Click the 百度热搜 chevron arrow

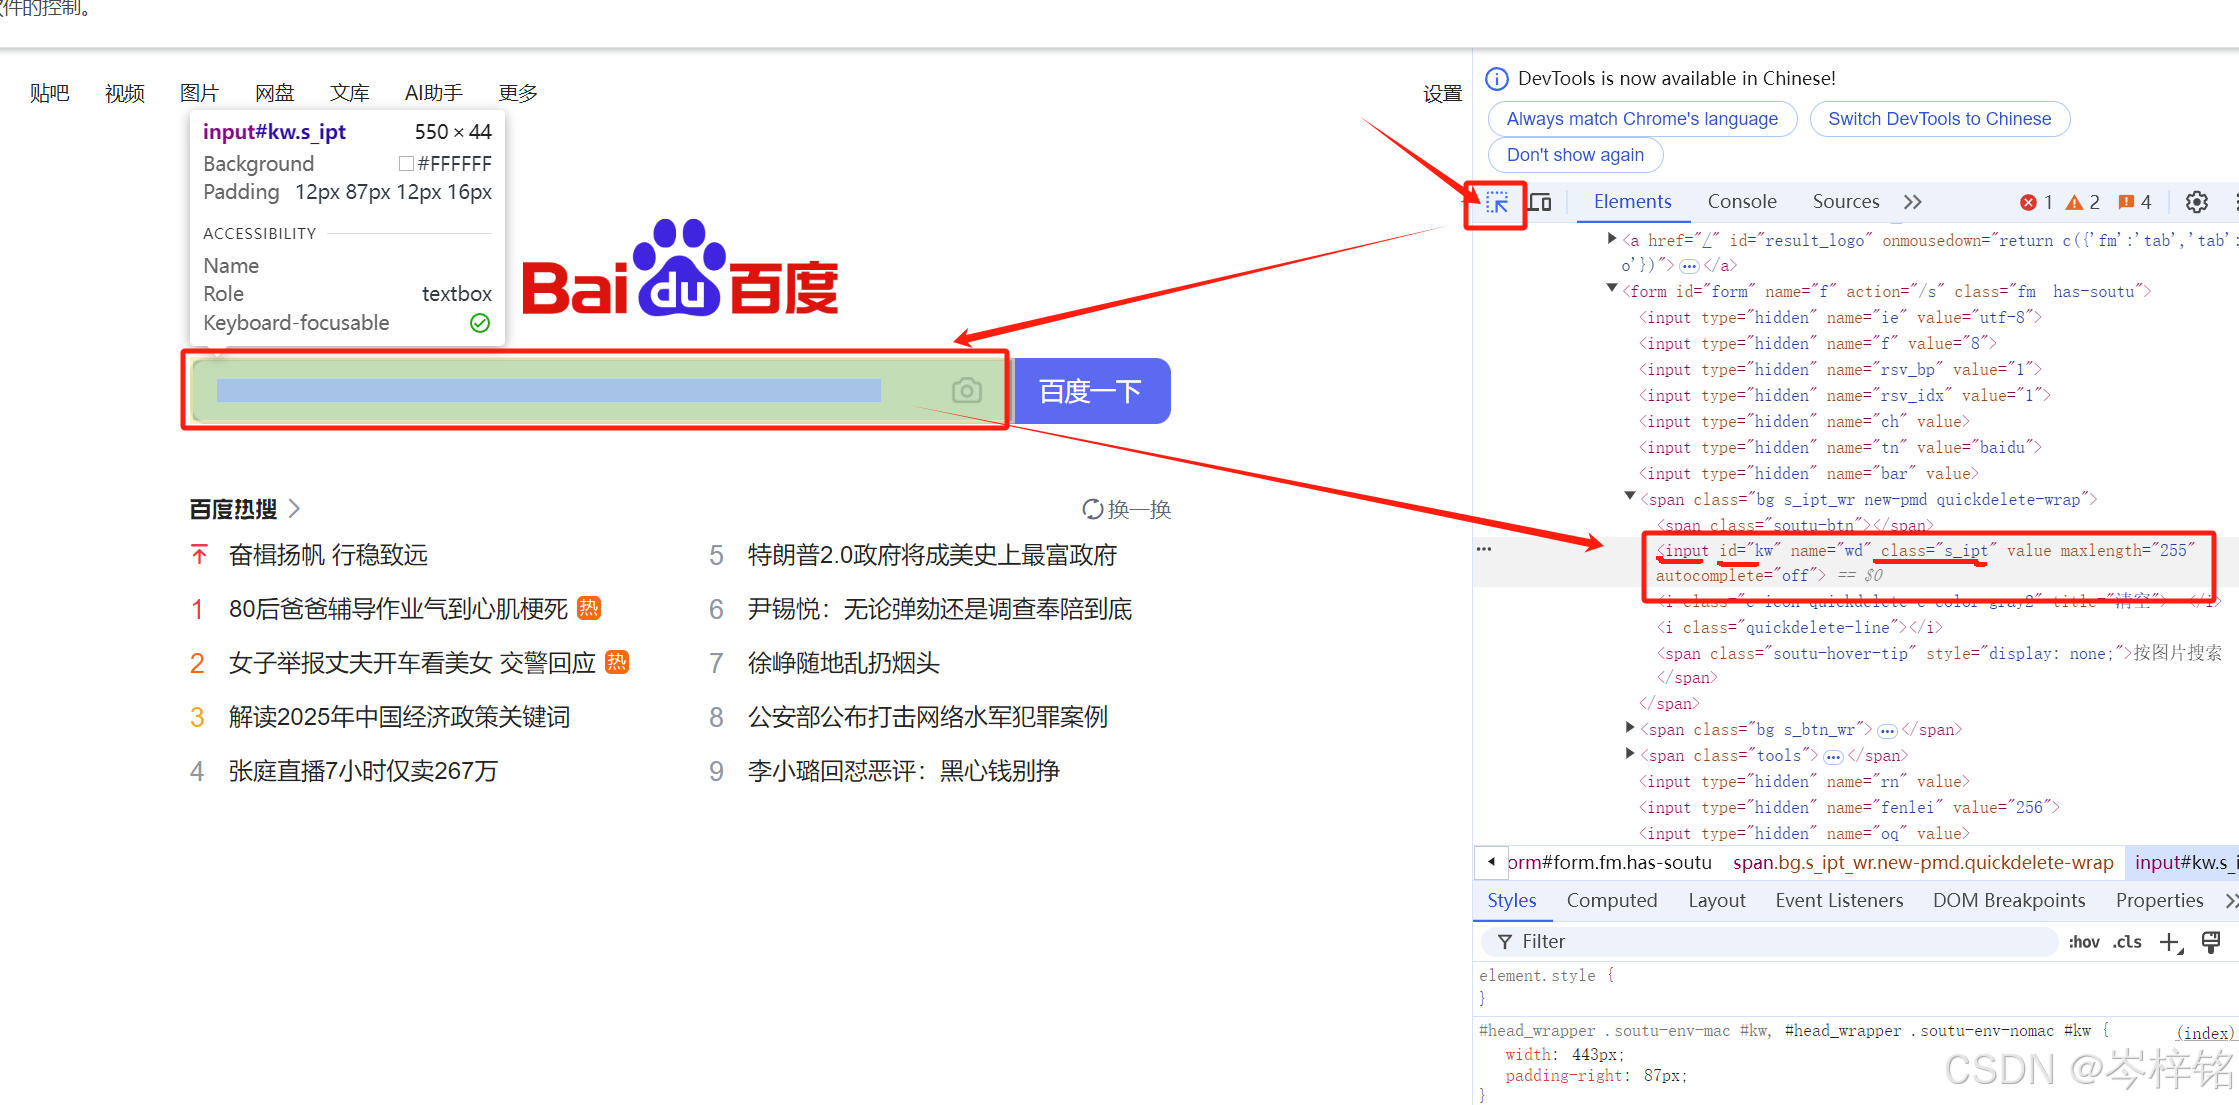(294, 508)
